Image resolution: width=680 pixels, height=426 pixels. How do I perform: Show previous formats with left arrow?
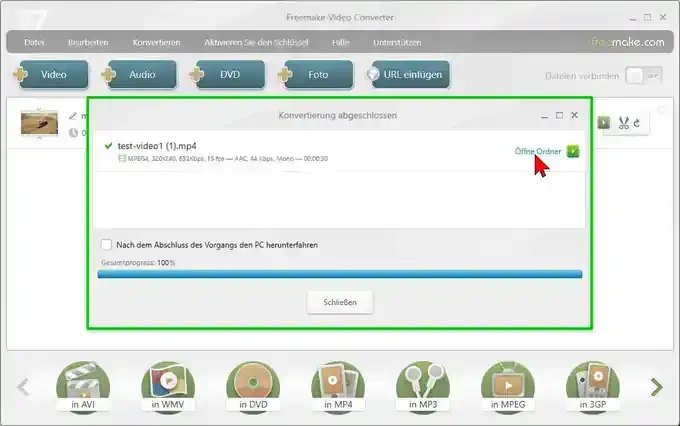(x=23, y=387)
